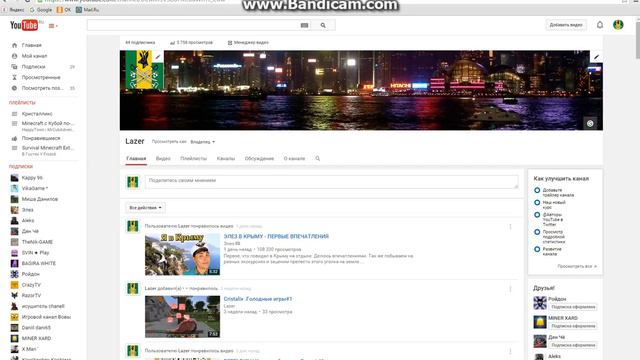Open the 'Все действия' dropdown
This screenshot has width=640, height=360.
coord(145,208)
